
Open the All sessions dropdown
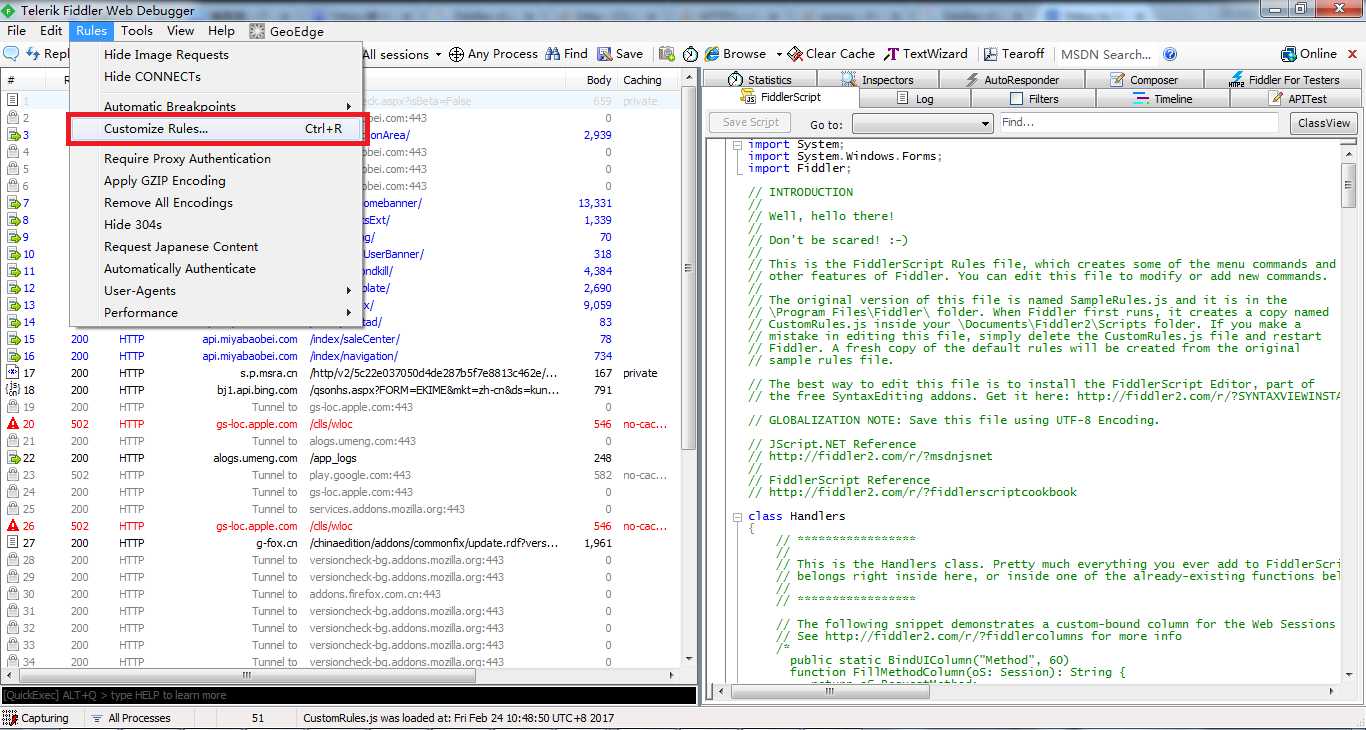pos(402,54)
